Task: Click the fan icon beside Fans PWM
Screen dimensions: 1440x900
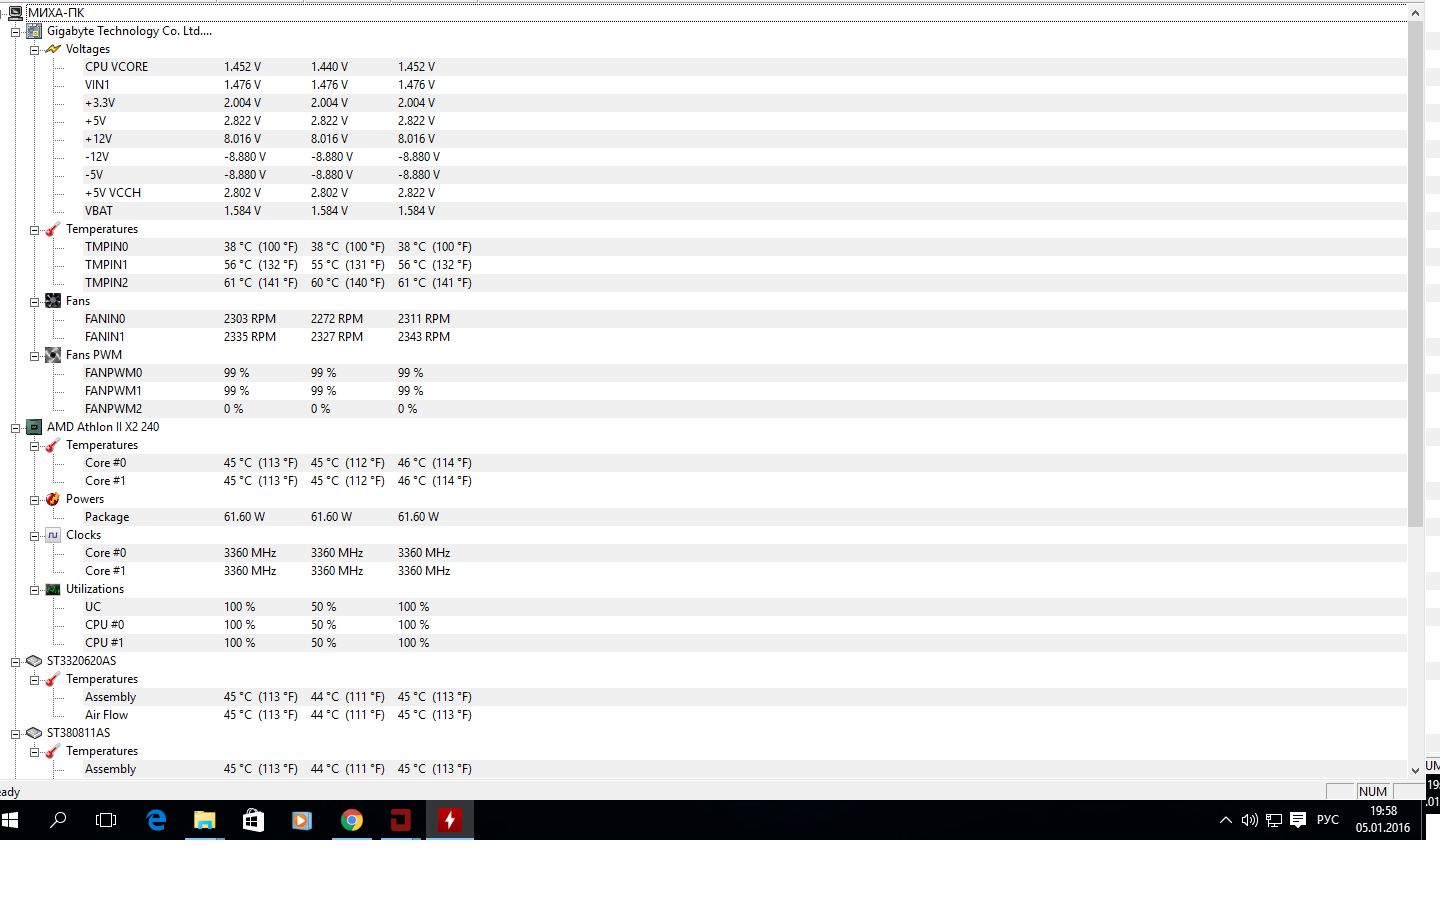Action: 53,355
